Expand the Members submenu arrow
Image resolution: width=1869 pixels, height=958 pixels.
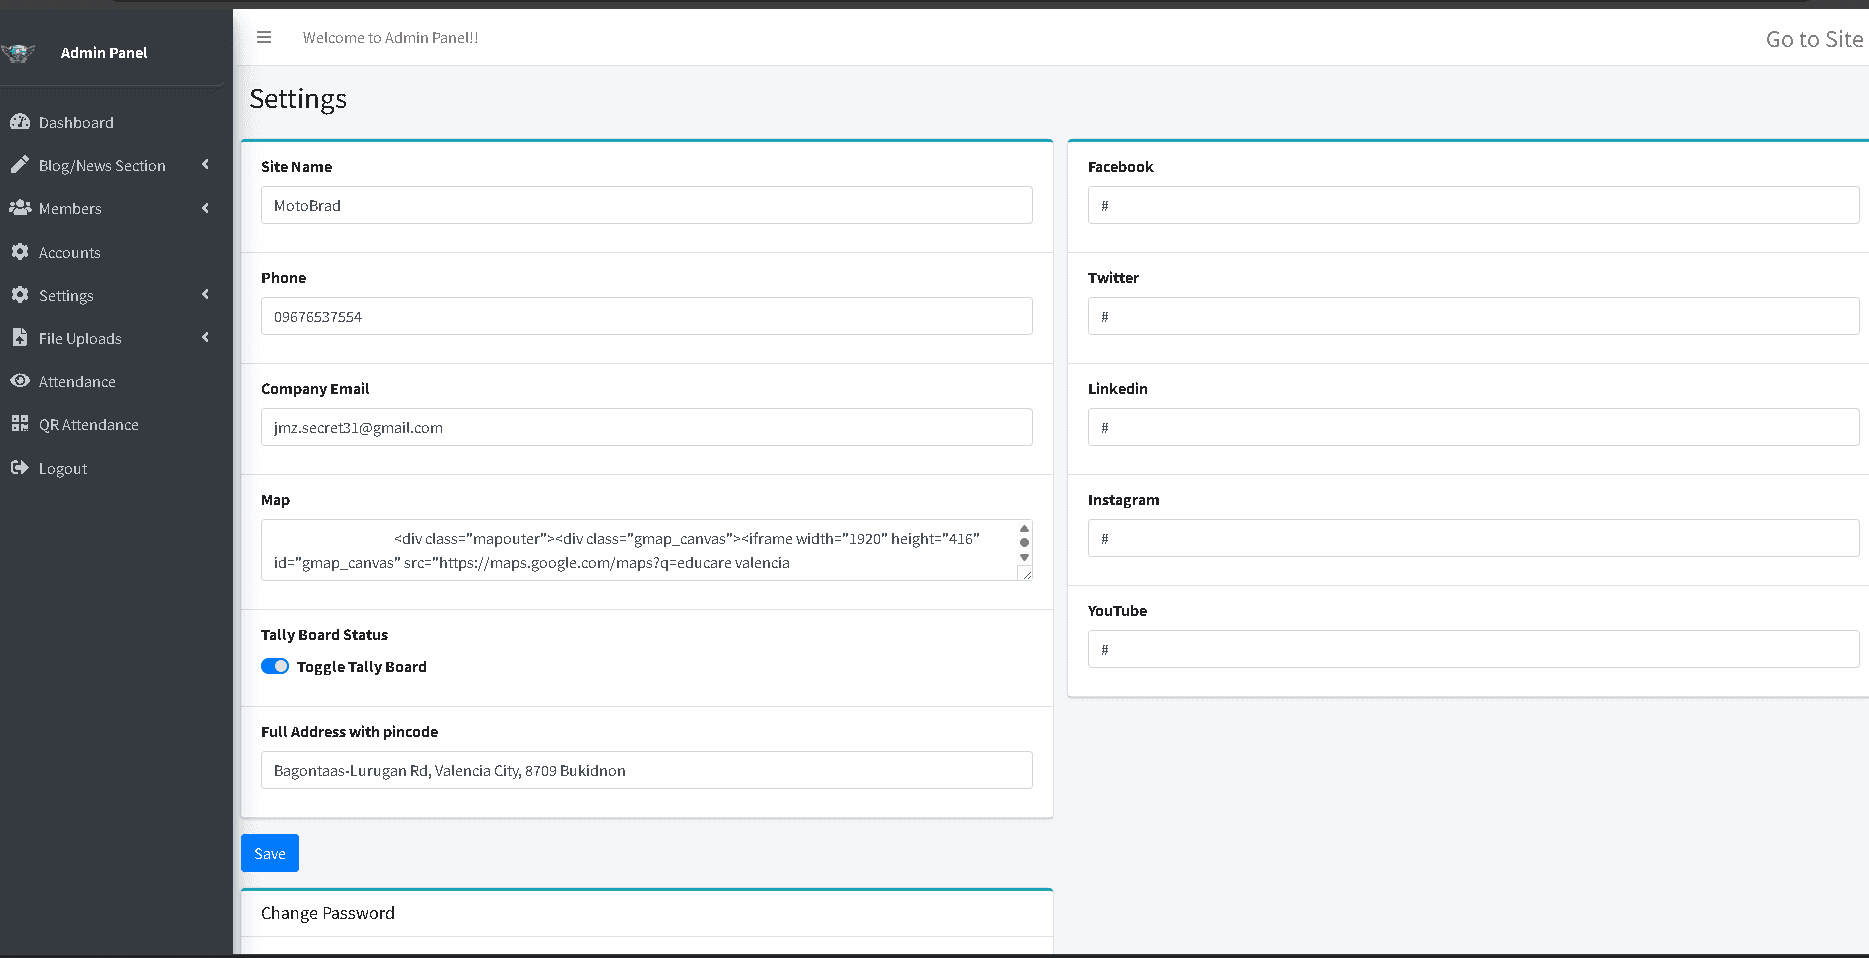tap(205, 208)
